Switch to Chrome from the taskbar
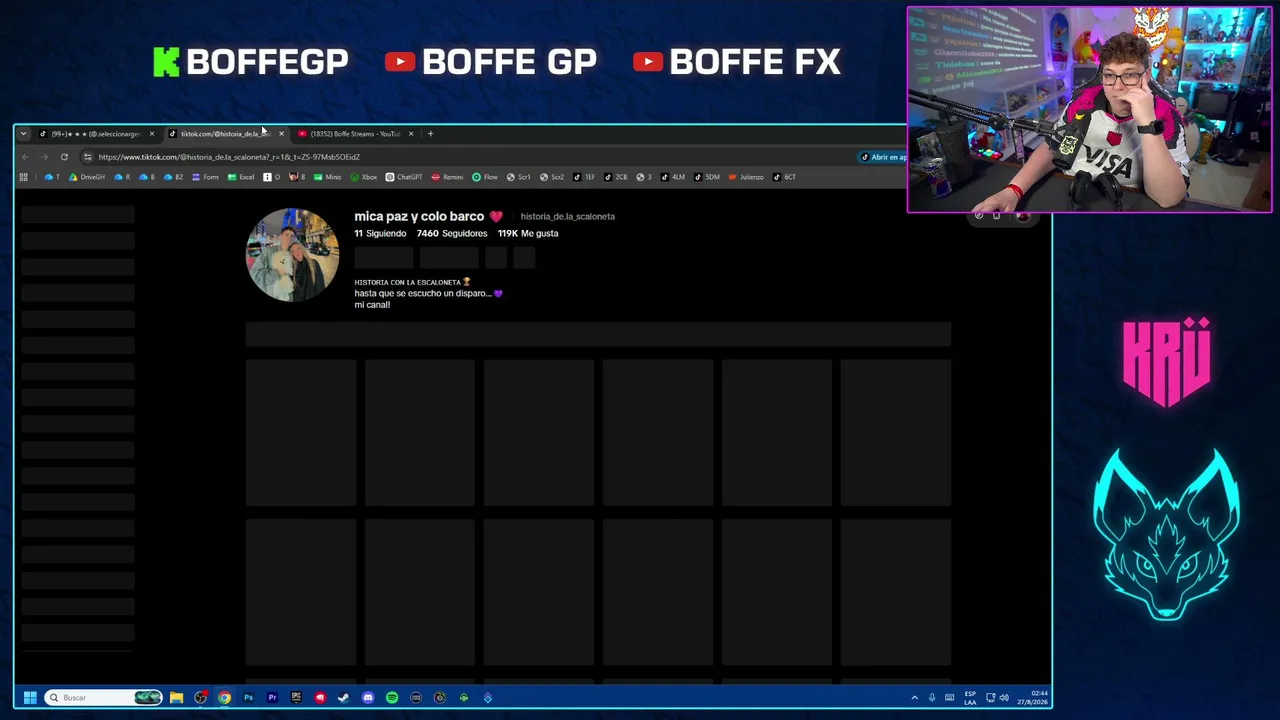This screenshot has width=1280, height=720. coord(224,698)
